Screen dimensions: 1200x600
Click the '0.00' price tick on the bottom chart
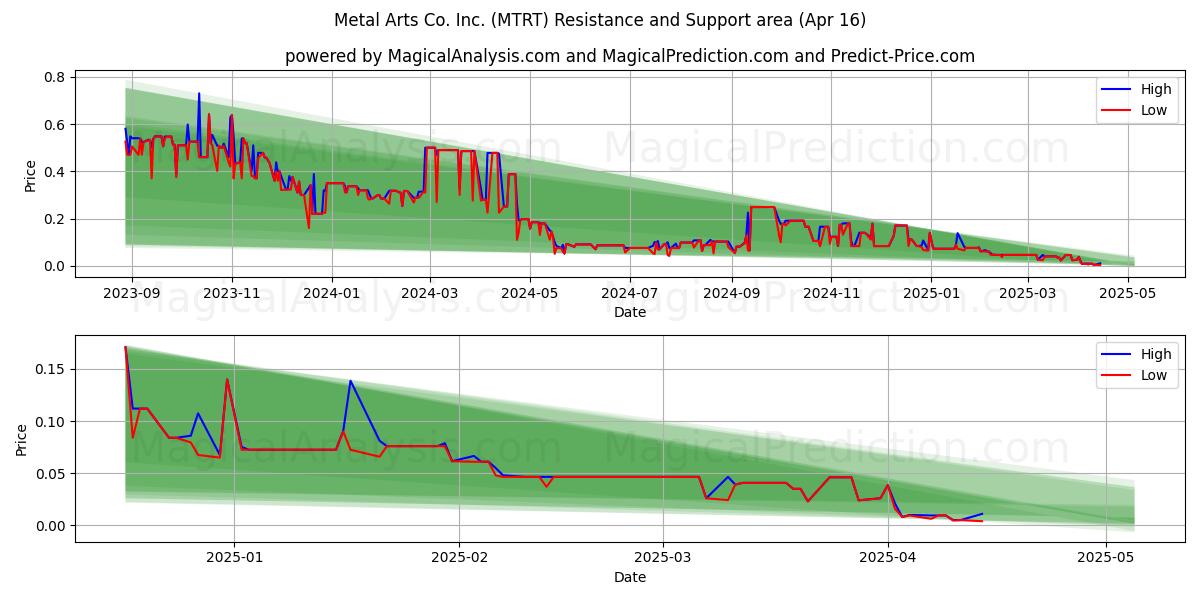pyautogui.click(x=51, y=526)
